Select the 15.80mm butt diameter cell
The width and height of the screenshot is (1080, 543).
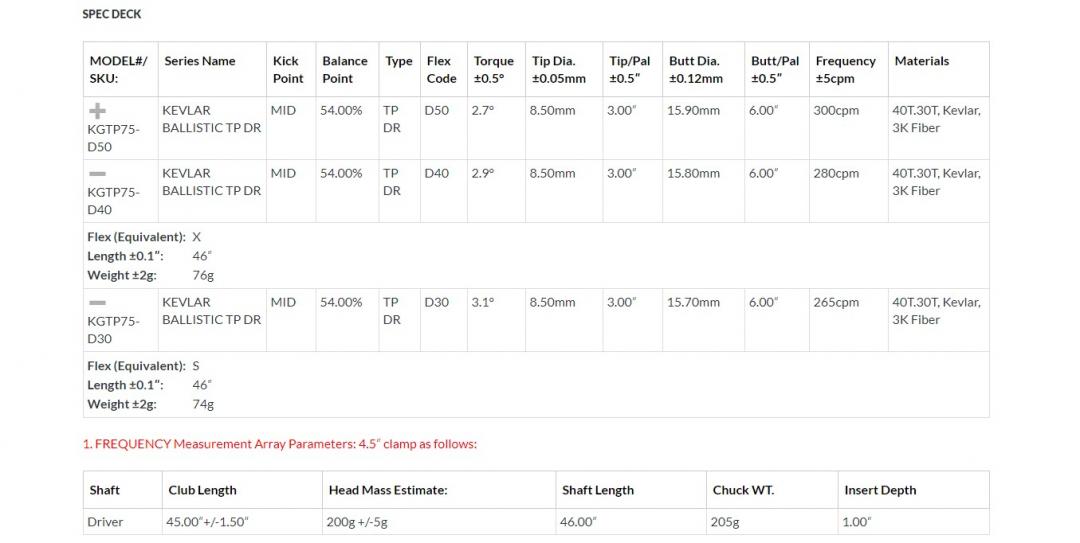tap(693, 174)
